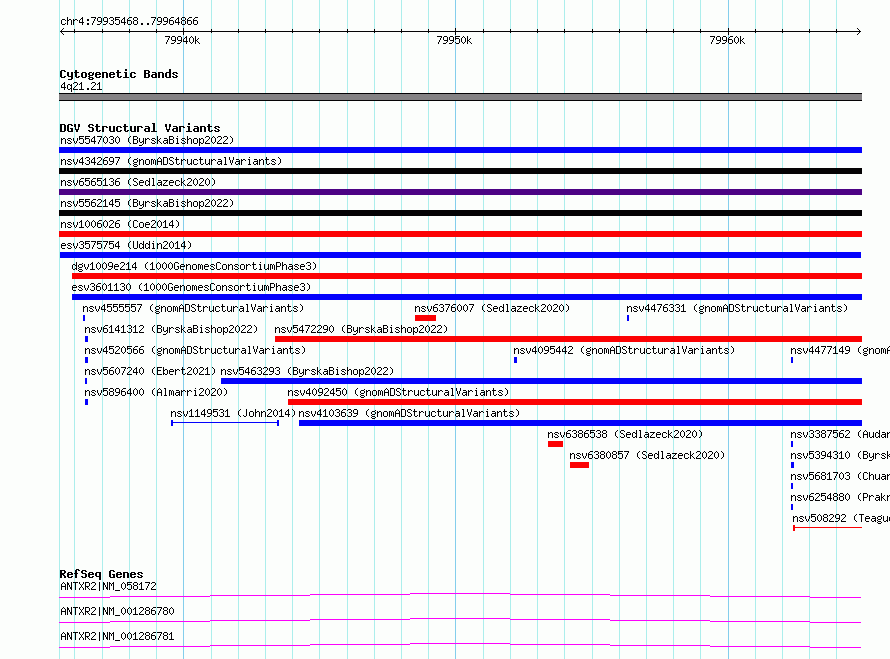Click the small red nsv6386538 bar
Screen dimensions: 890x659
pyautogui.click(x=555, y=444)
